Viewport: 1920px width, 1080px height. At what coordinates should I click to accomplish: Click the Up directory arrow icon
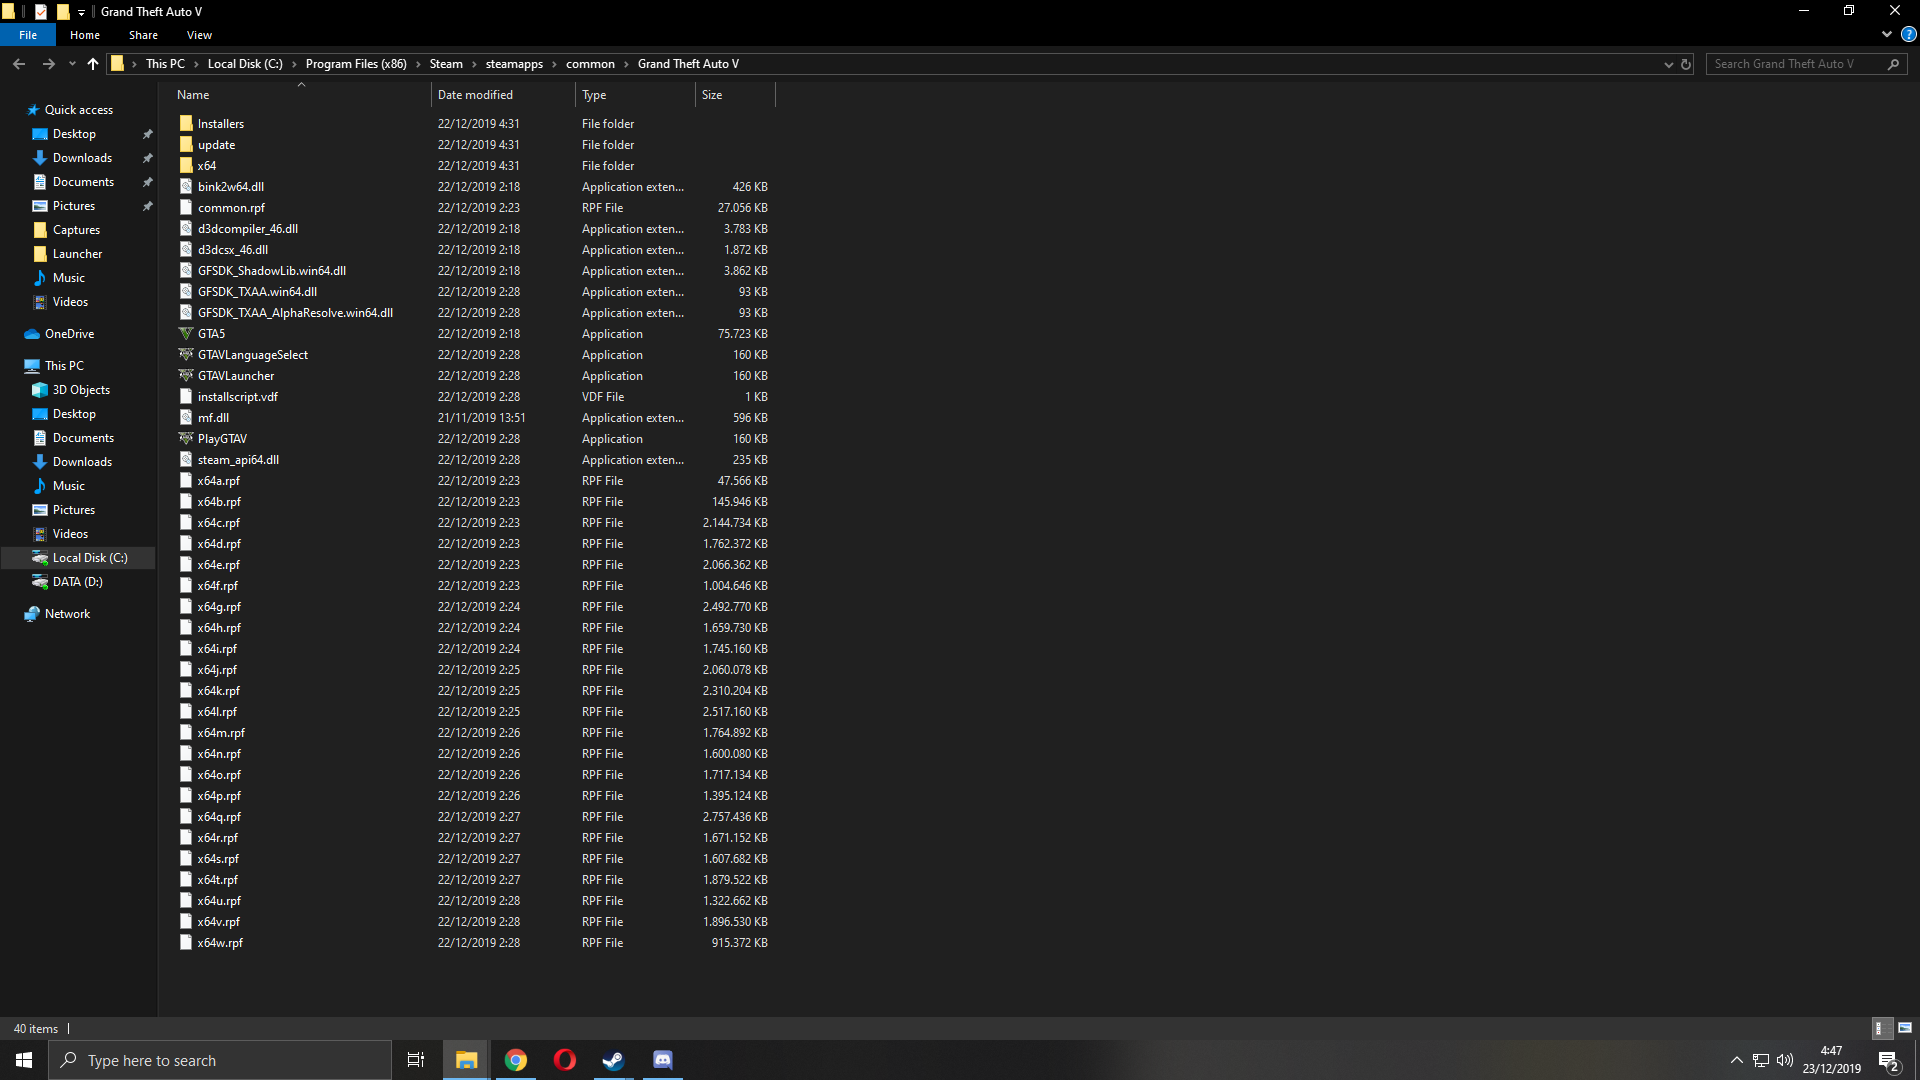[x=93, y=64]
